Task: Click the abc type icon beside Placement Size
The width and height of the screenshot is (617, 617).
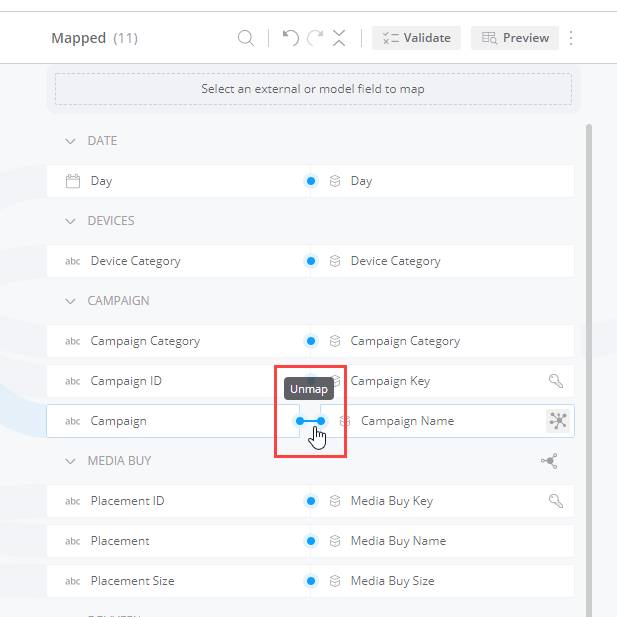Action: click(x=73, y=581)
